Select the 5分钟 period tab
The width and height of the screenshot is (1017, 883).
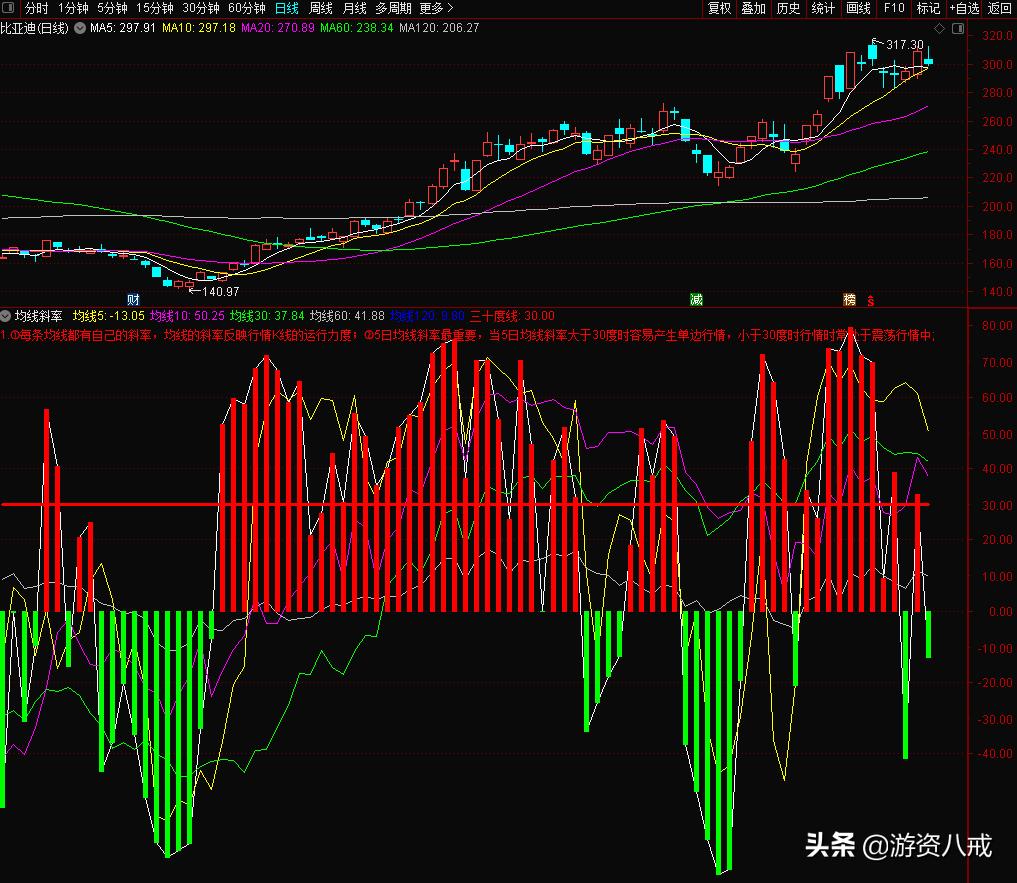click(112, 8)
